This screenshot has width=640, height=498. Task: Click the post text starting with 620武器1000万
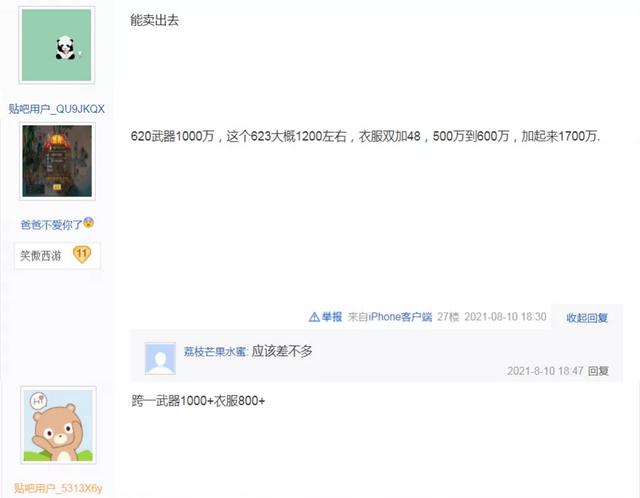[365, 136]
